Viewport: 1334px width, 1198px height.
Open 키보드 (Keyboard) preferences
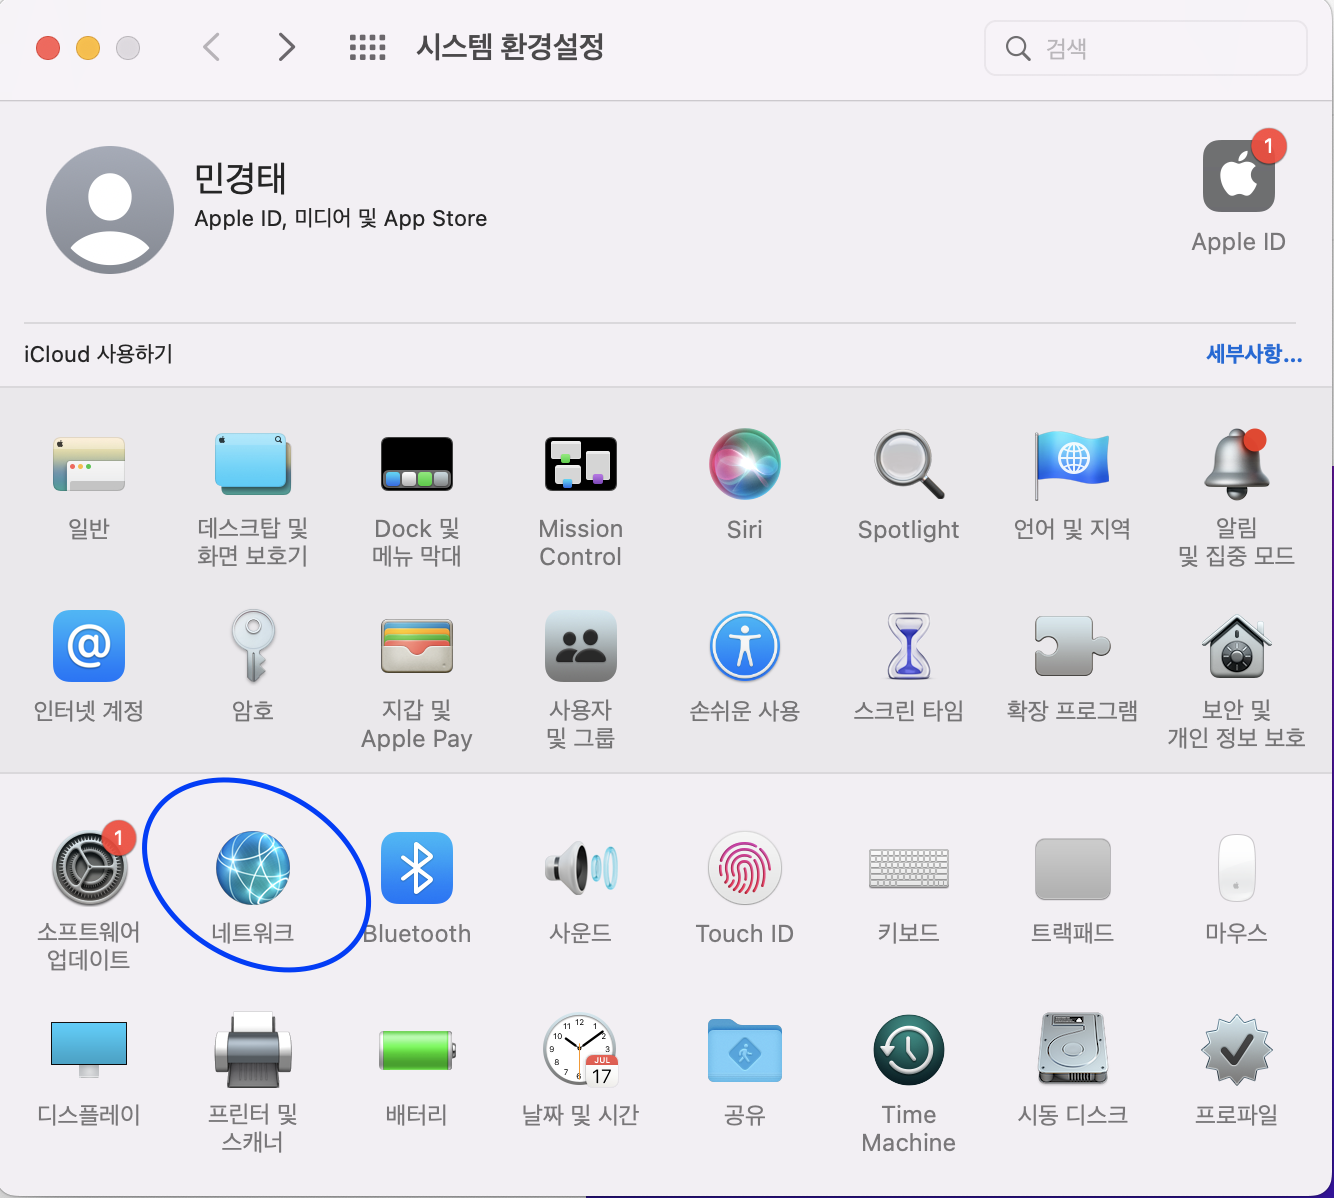pyautogui.click(x=909, y=868)
